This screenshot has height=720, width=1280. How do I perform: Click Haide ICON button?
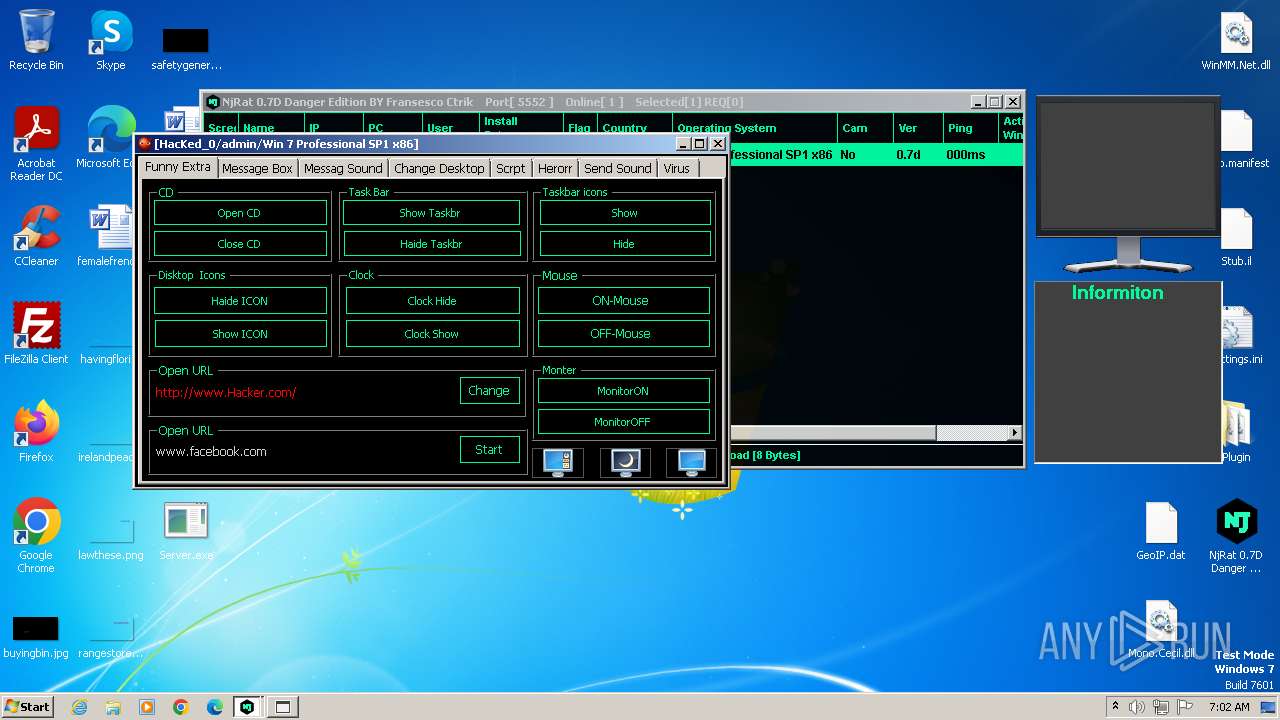tap(240, 301)
